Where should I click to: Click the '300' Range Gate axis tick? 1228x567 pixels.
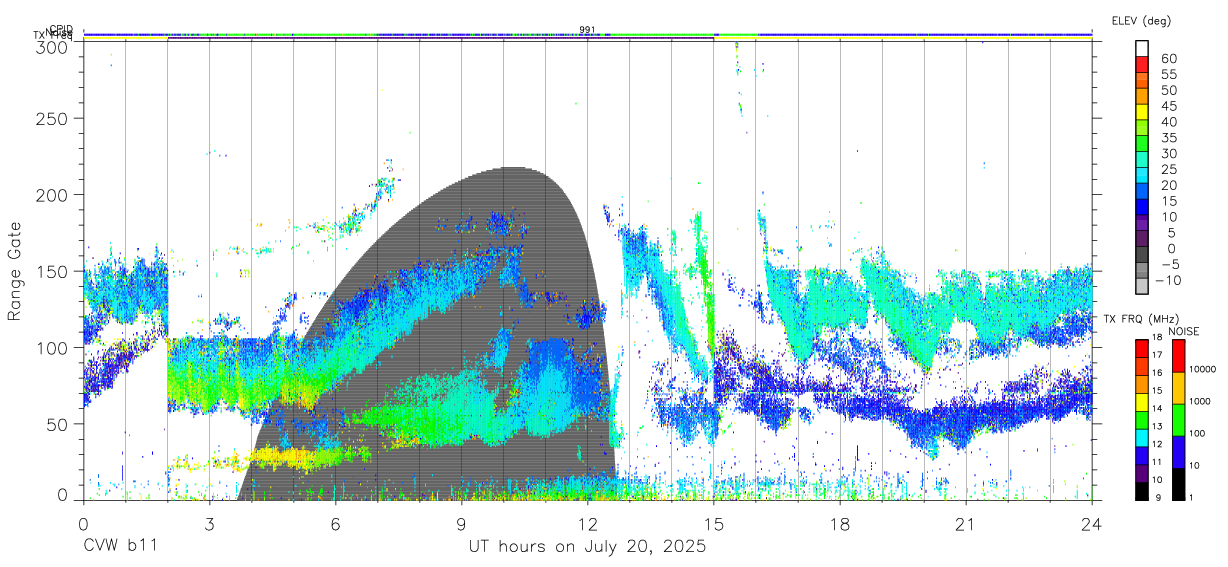pos(53,46)
